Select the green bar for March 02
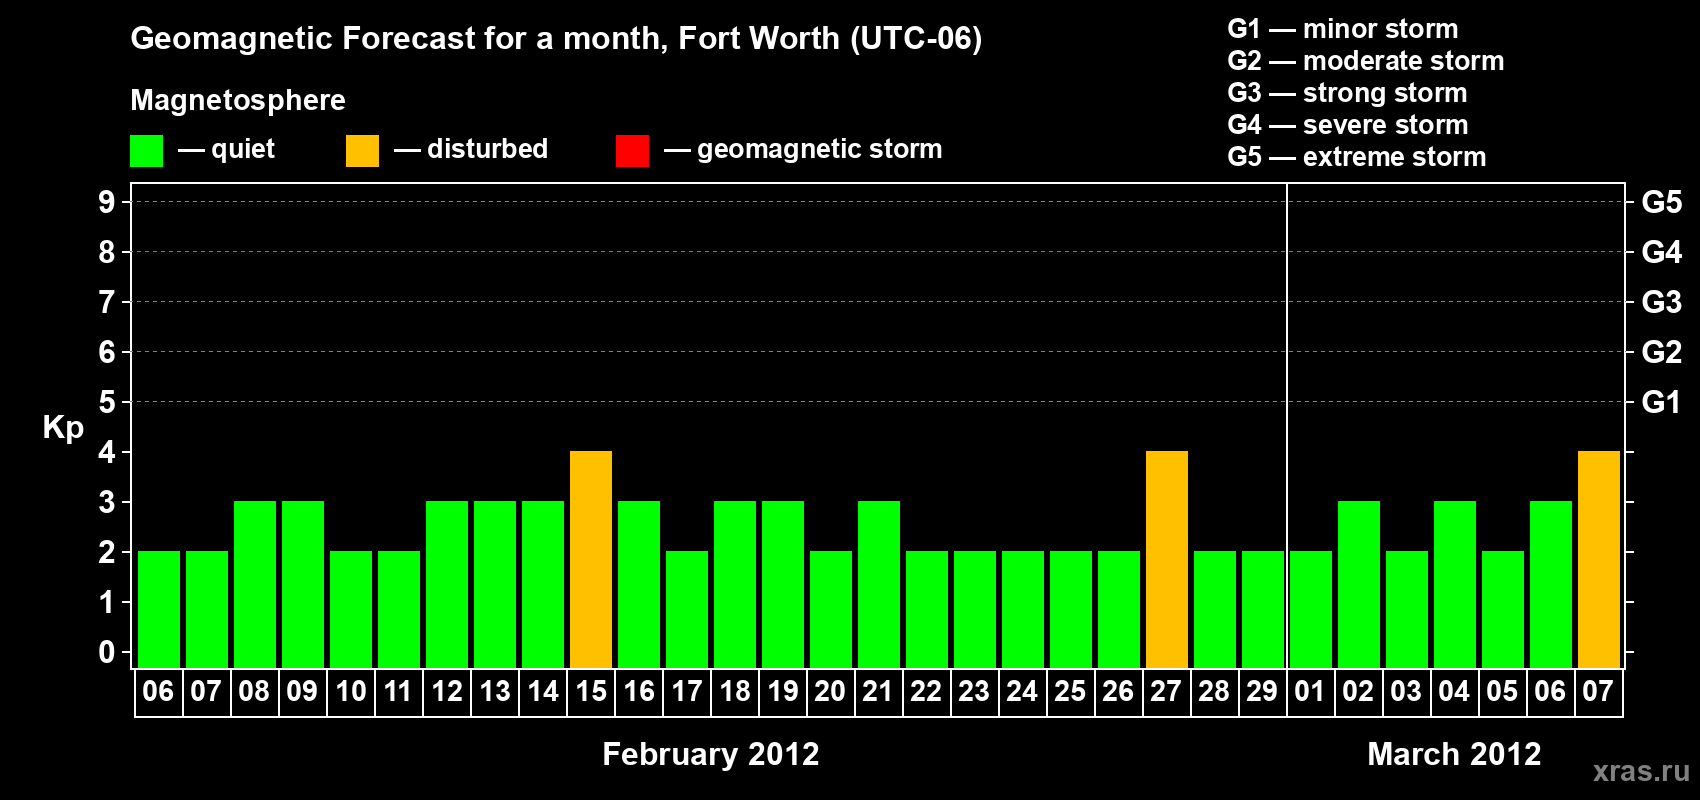The width and height of the screenshot is (1700, 800). coord(1359,585)
